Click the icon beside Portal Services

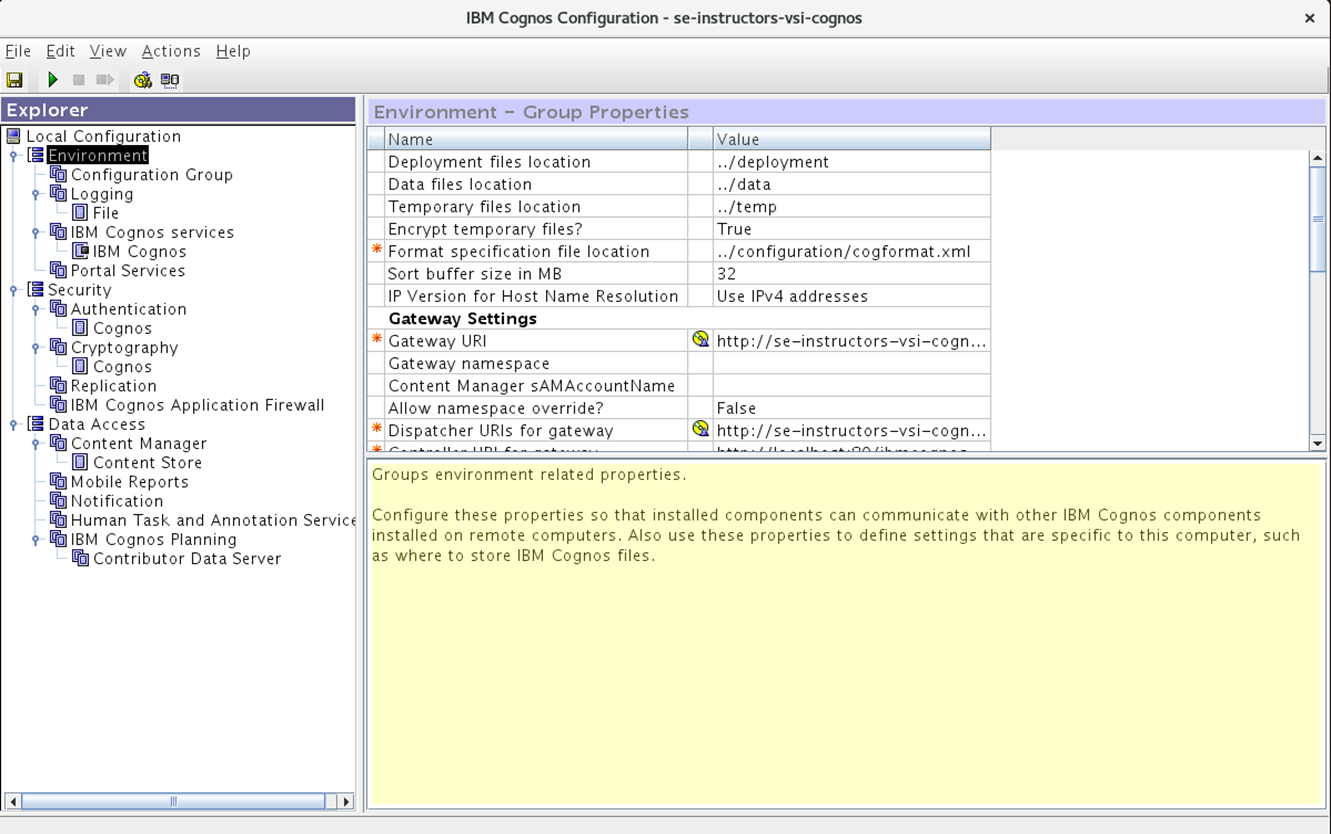click(59, 270)
